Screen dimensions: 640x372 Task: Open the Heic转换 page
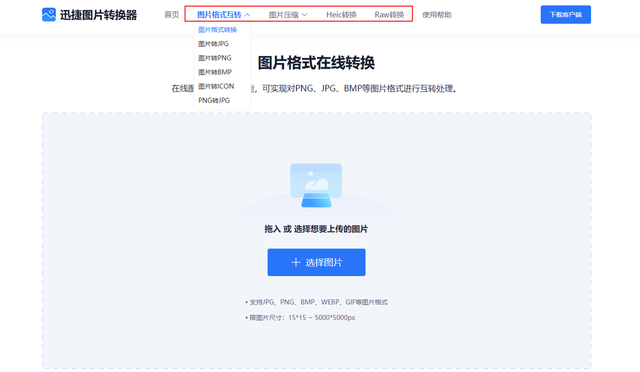coord(341,15)
